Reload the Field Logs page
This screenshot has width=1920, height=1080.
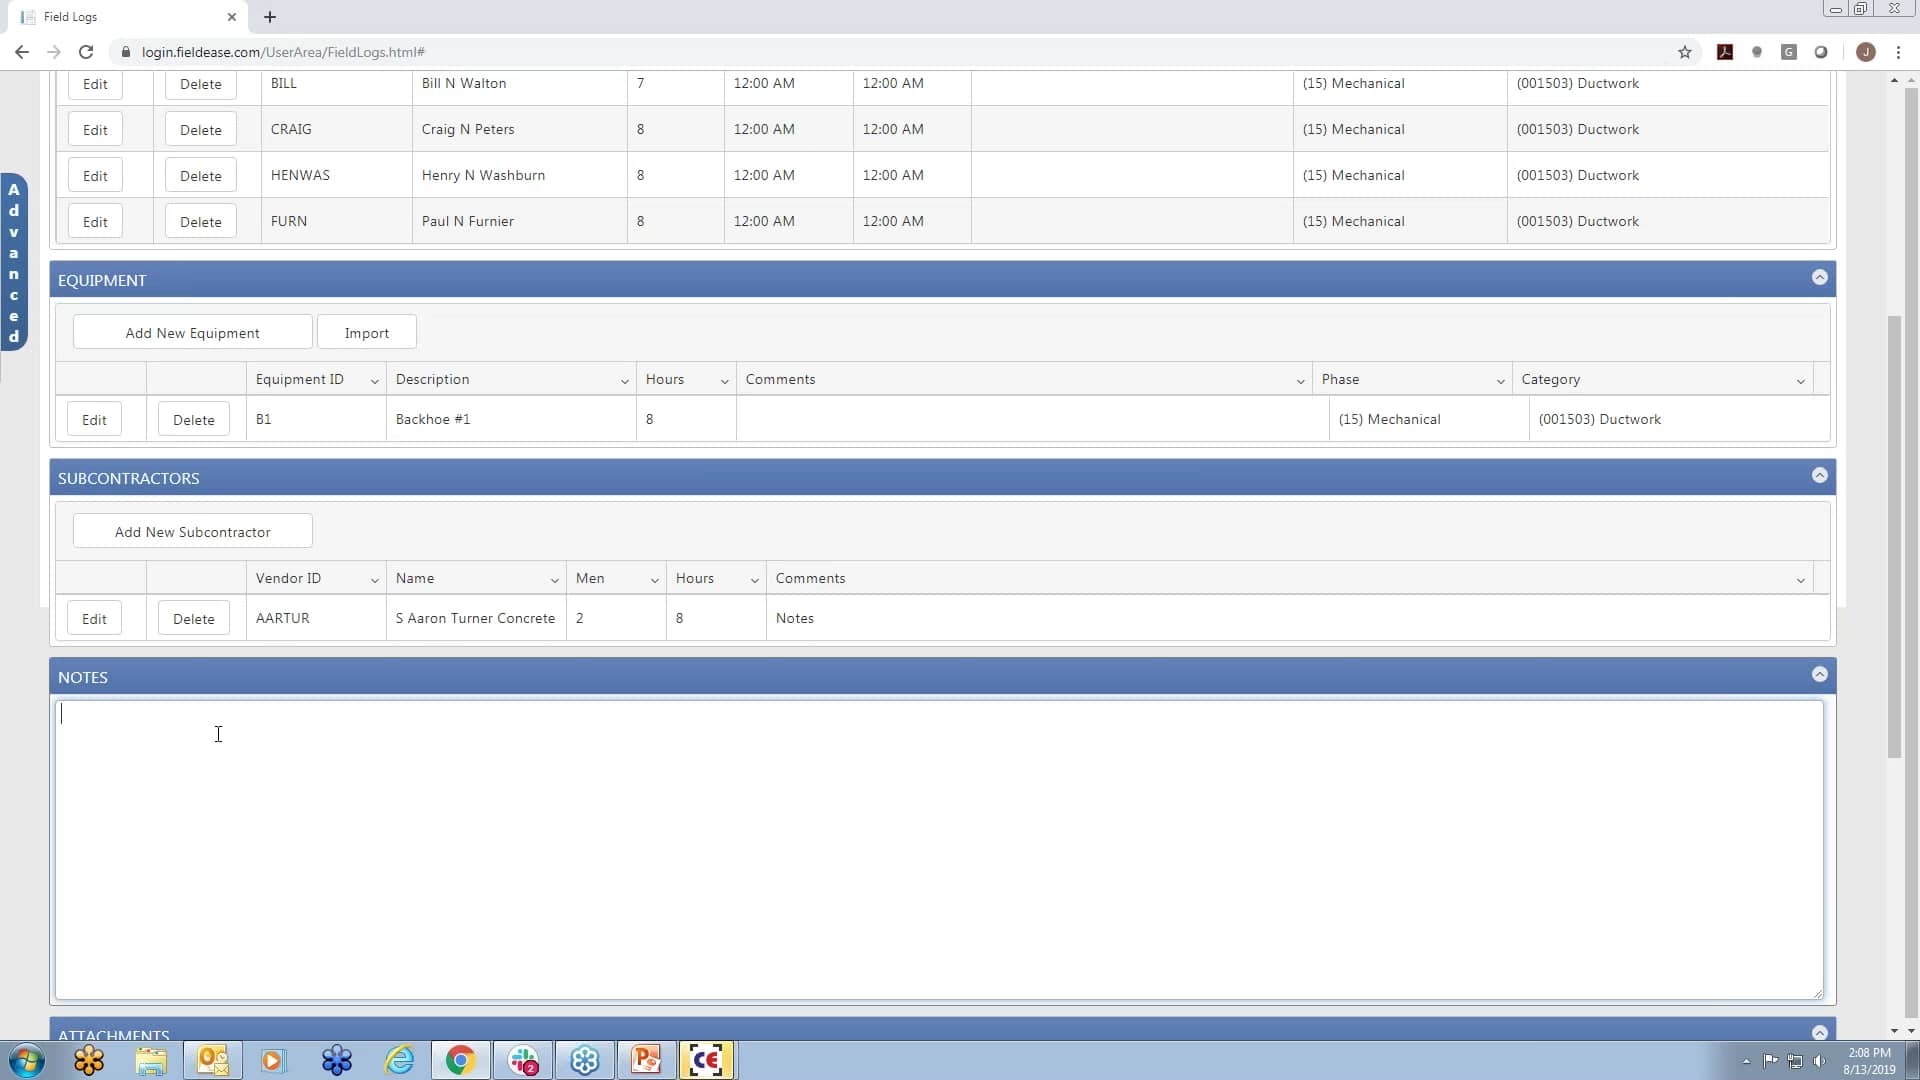[x=86, y=52]
